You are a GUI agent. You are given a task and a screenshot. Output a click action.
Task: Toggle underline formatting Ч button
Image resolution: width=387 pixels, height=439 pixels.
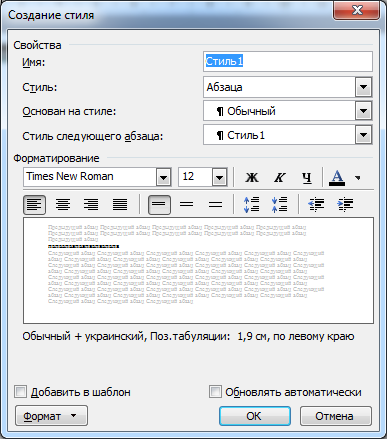pyautogui.click(x=307, y=177)
